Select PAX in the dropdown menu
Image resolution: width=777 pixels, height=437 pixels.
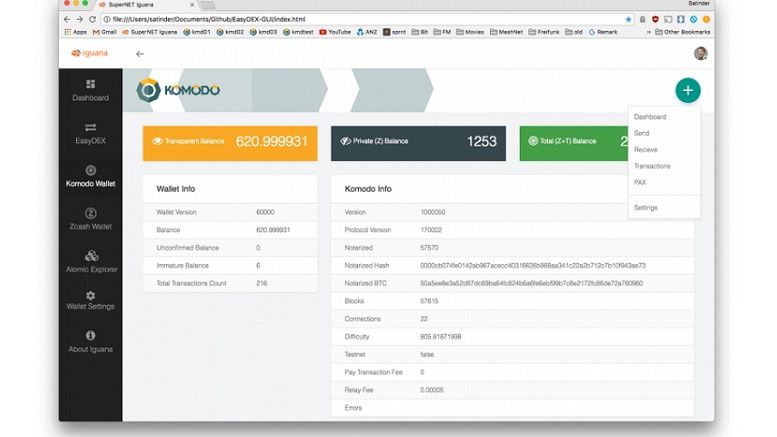[x=640, y=182]
